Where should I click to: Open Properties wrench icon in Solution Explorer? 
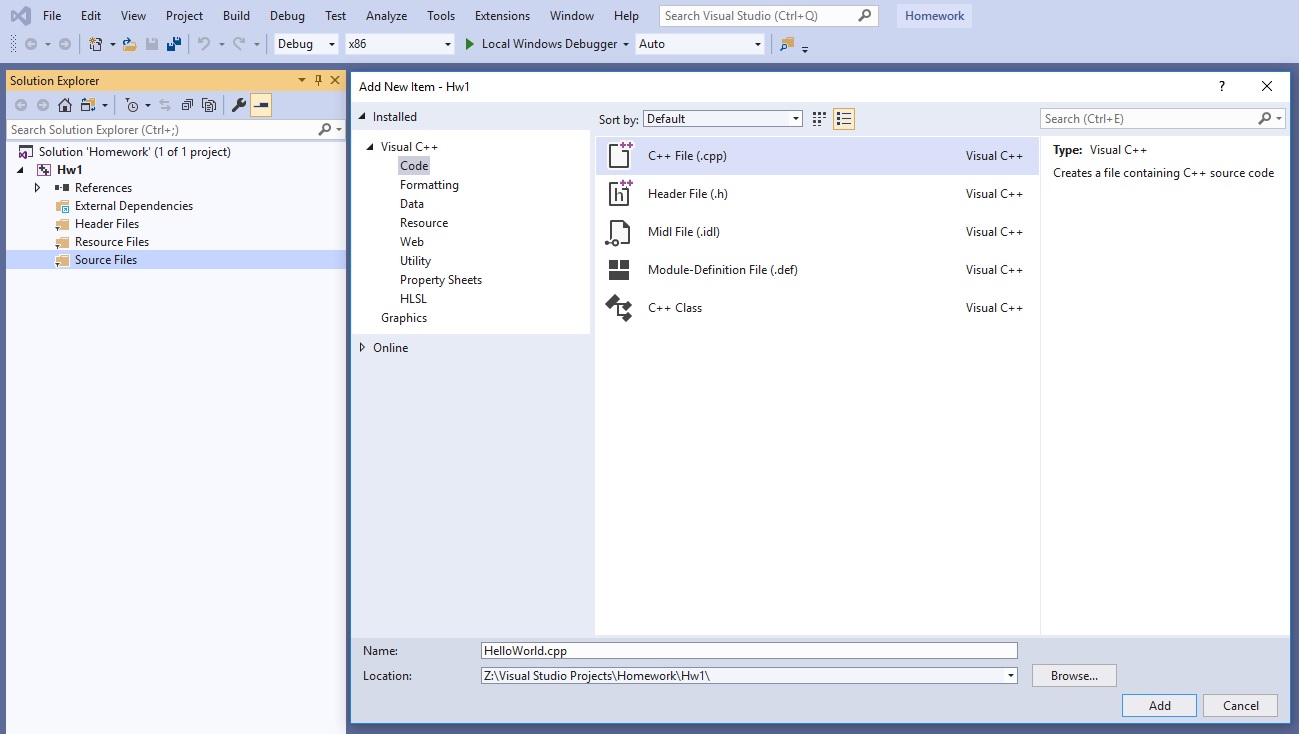[239, 105]
